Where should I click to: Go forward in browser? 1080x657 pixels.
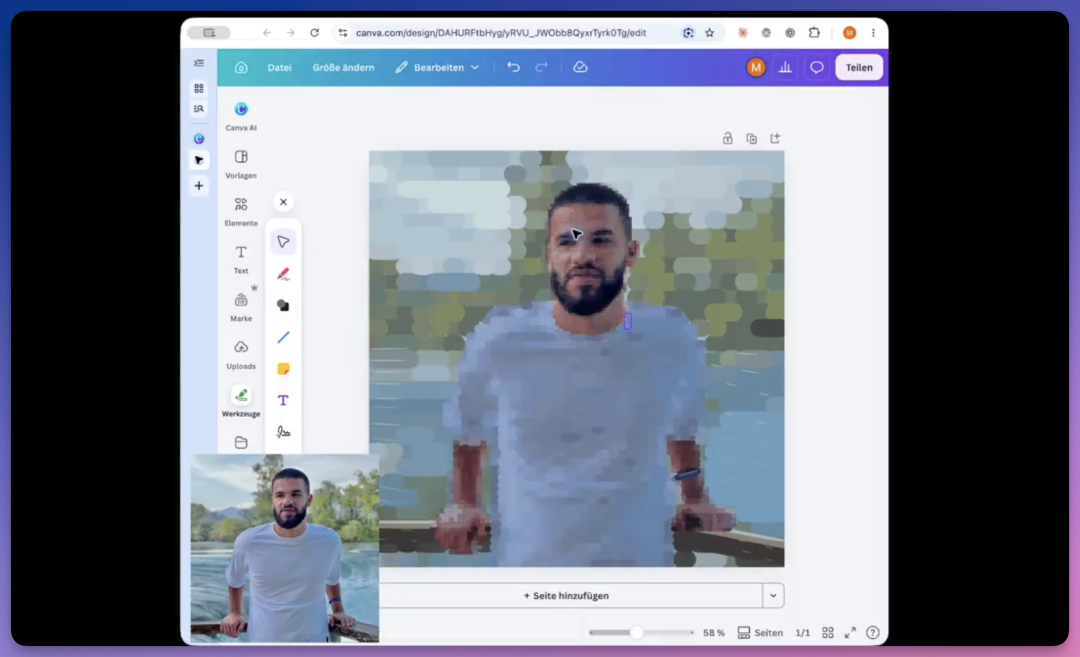pyautogui.click(x=291, y=32)
